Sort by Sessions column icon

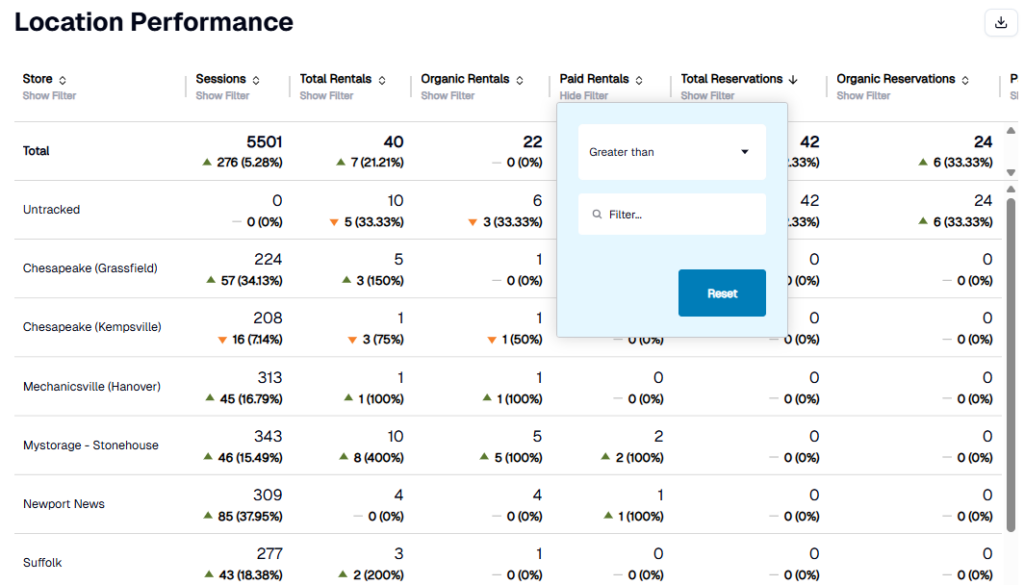pos(256,80)
